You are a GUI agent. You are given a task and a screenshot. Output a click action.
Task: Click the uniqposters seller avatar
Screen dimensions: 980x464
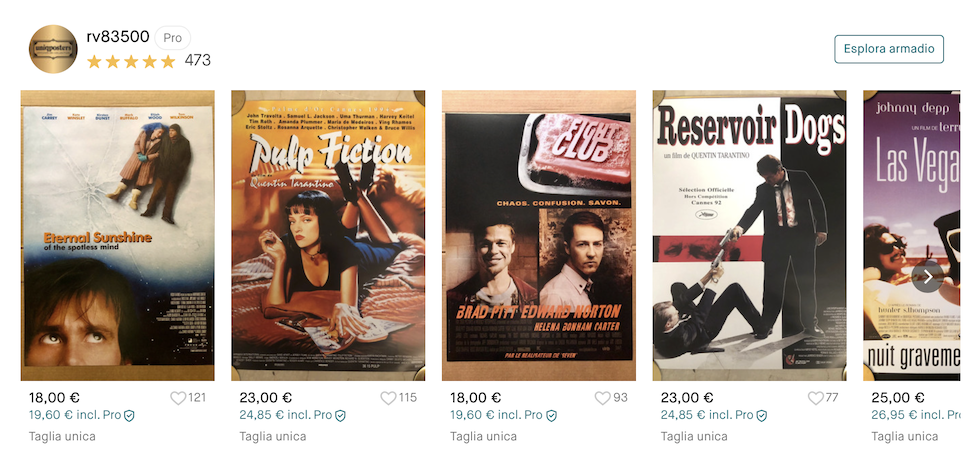pyautogui.click(x=53, y=49)
